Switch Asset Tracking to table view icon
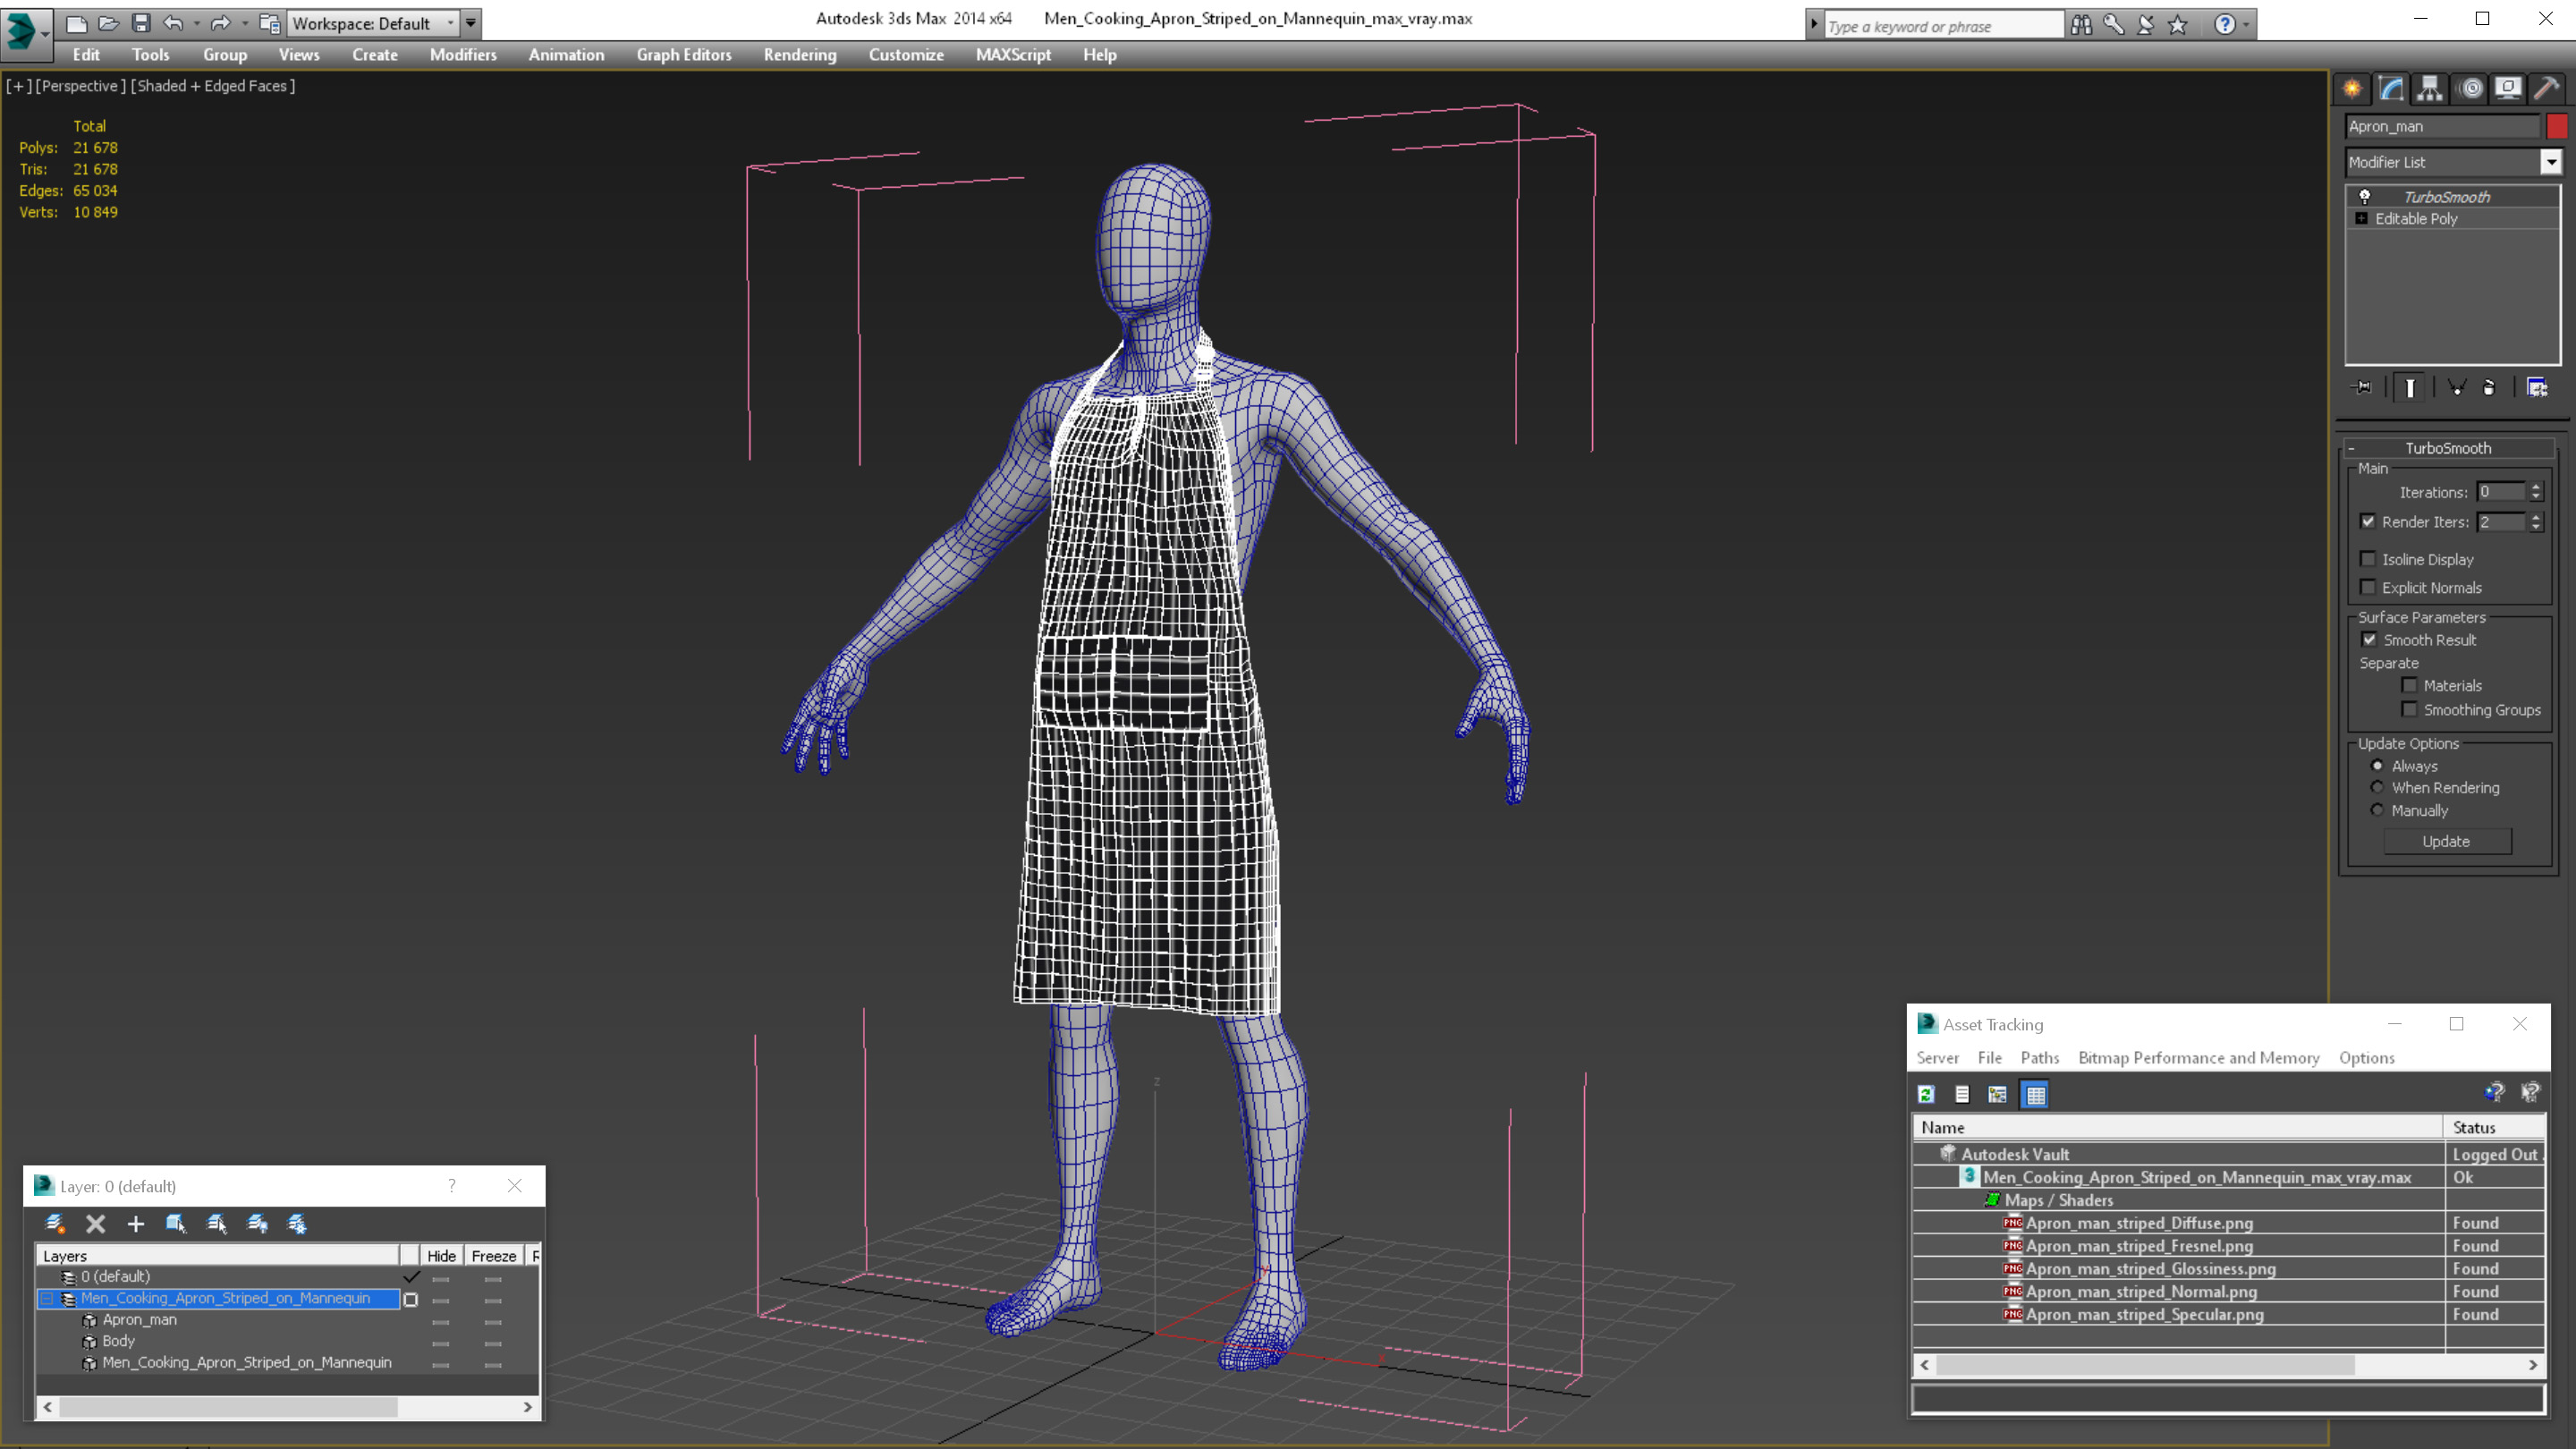 (x=2035, y=1094)
